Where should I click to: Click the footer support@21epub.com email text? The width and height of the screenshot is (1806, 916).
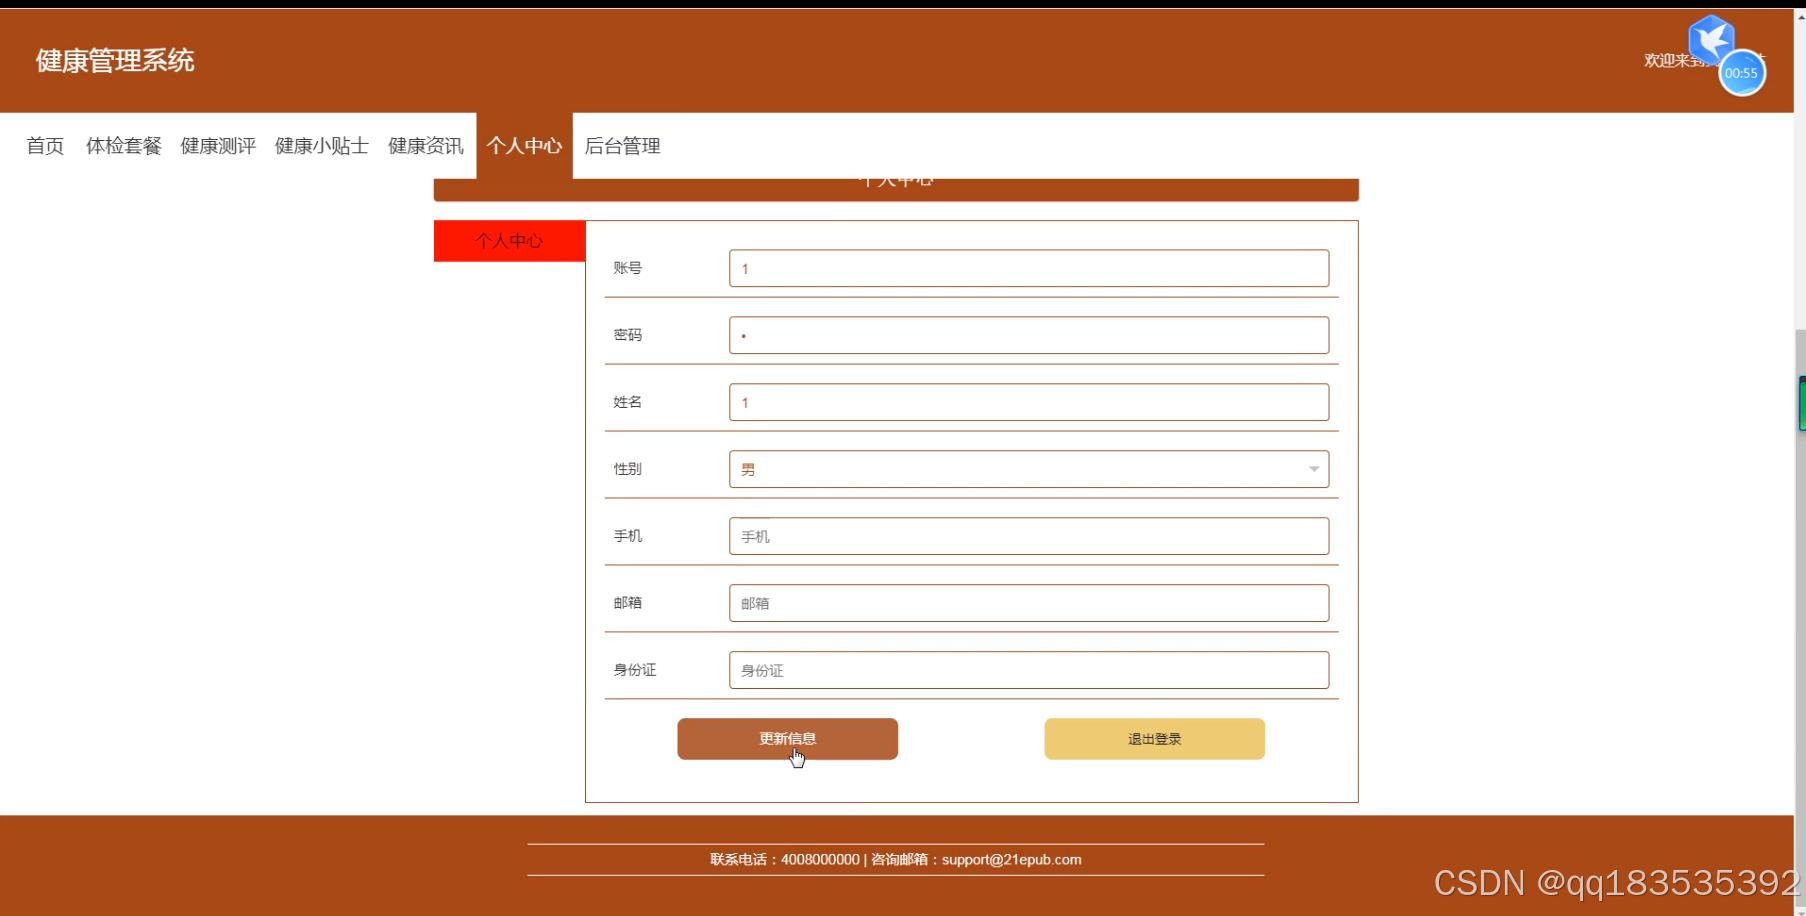pyautogui.click(x=1011, y=860)
